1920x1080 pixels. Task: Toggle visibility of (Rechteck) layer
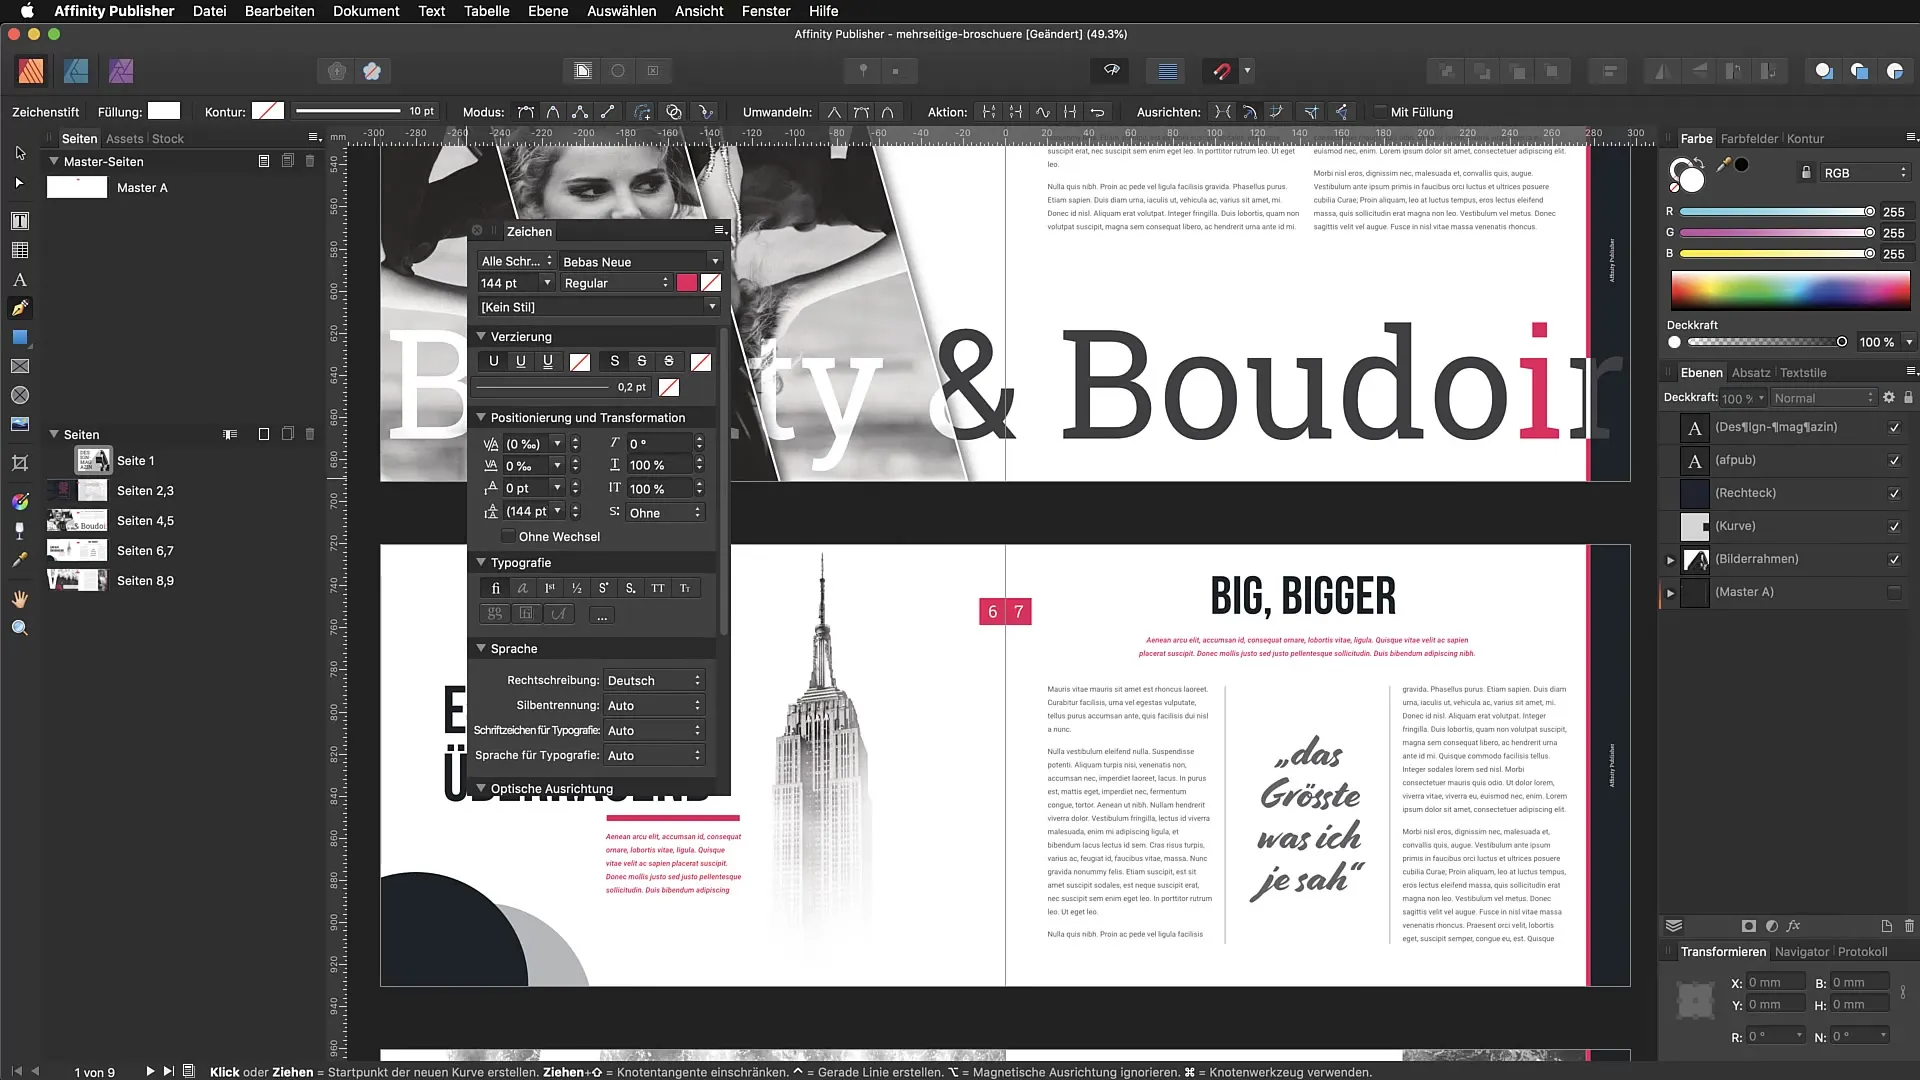coord(1894,493)
